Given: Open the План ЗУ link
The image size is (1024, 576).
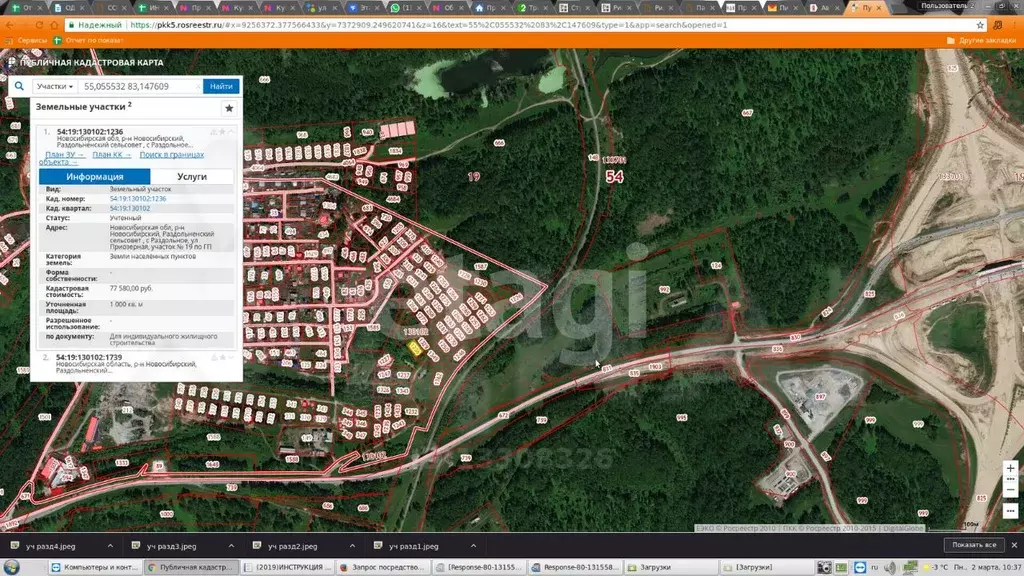Looking at the screenshot, I should tap(64, 155).
